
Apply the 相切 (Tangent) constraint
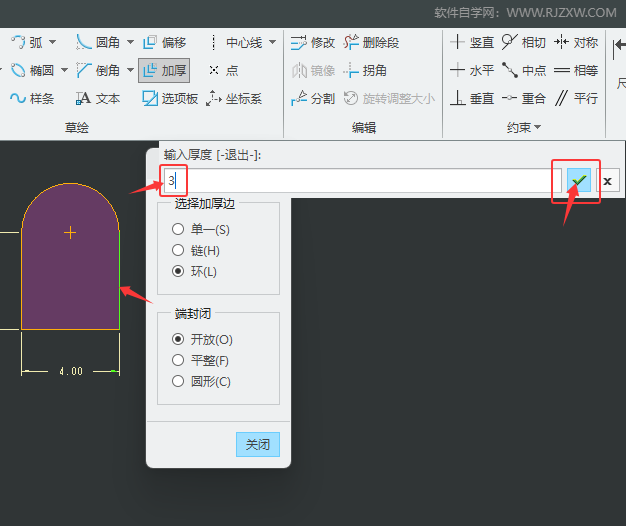[x=523, y=42]
